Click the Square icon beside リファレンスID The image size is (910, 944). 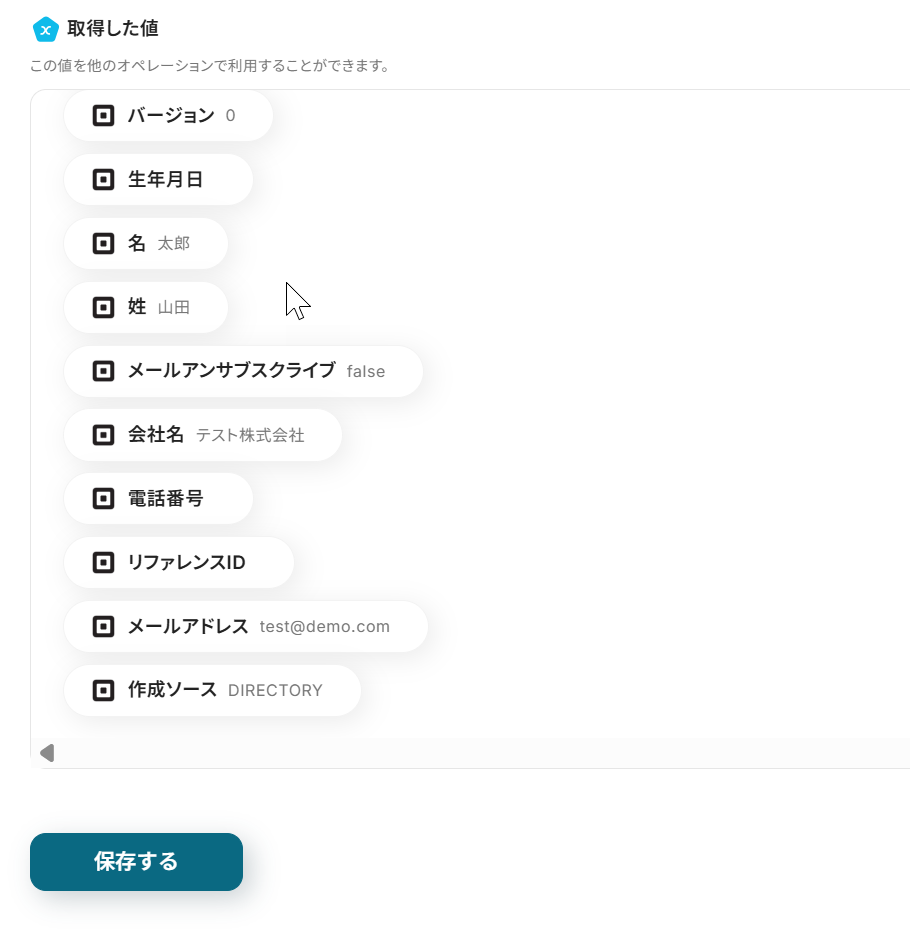tap(103, 563)
